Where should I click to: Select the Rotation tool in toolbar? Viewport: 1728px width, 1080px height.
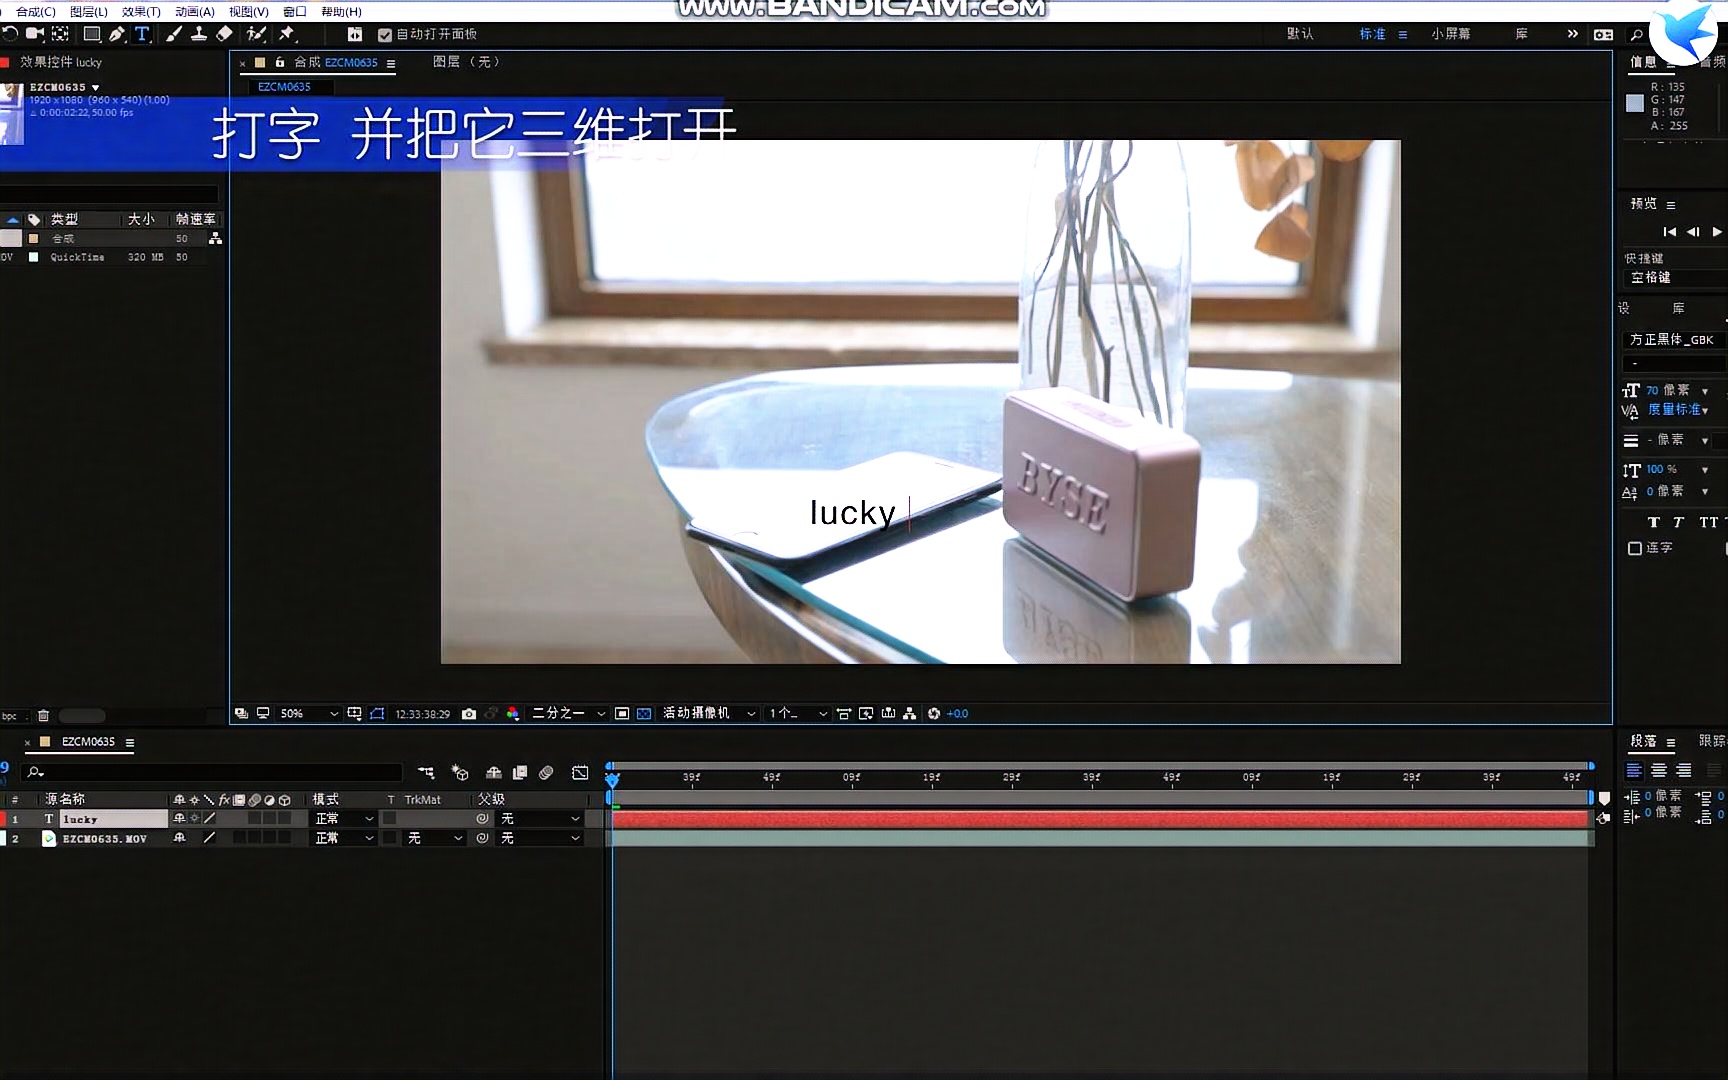pyautogui.click(x=10, y=34)
